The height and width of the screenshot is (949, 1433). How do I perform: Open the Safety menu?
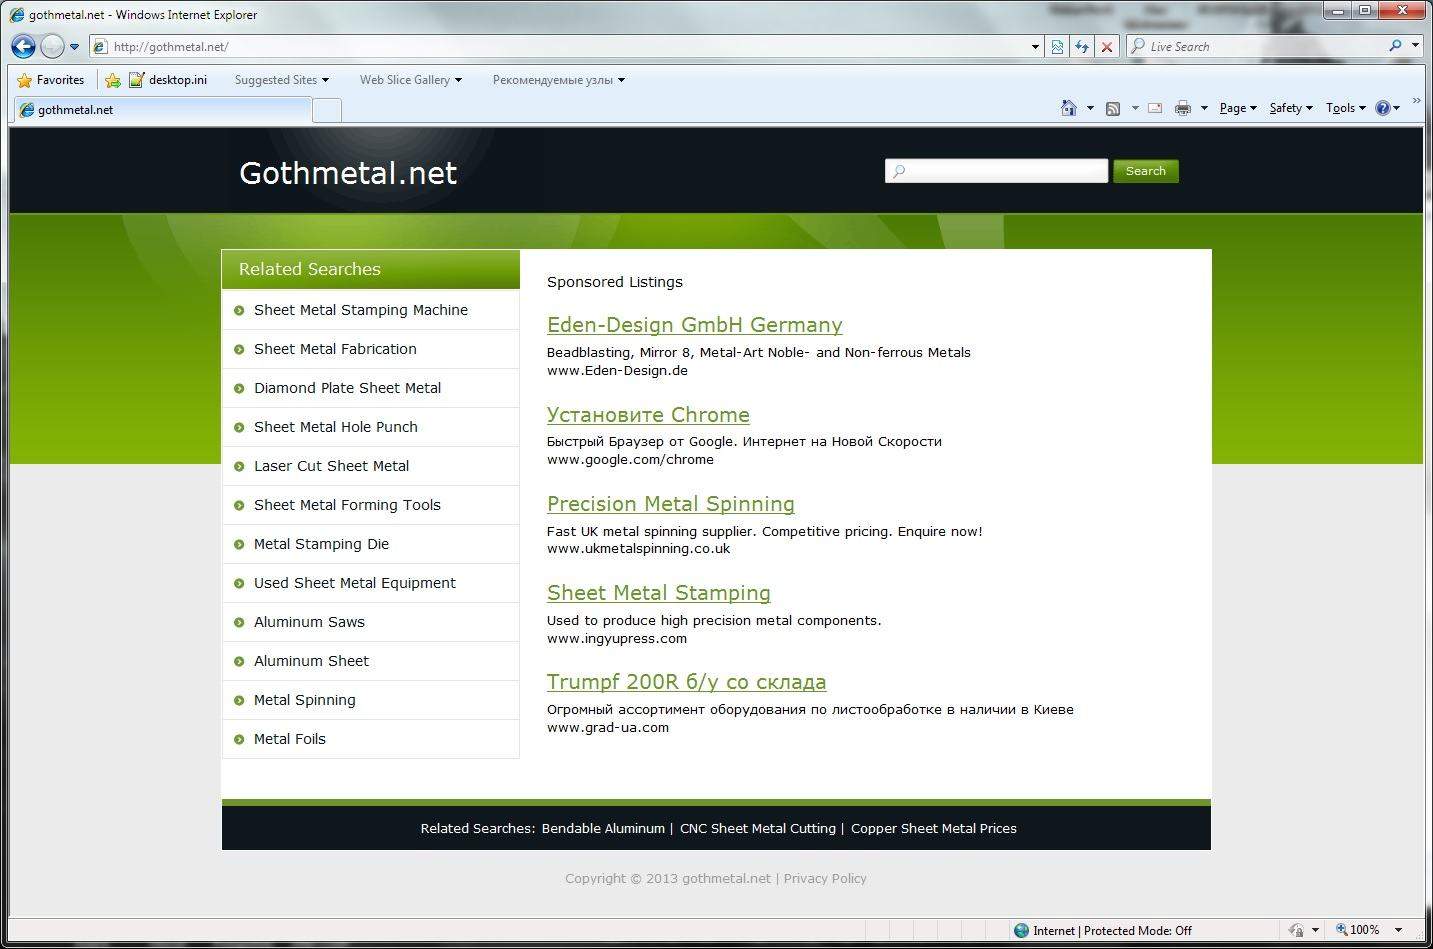(1291, 108)
